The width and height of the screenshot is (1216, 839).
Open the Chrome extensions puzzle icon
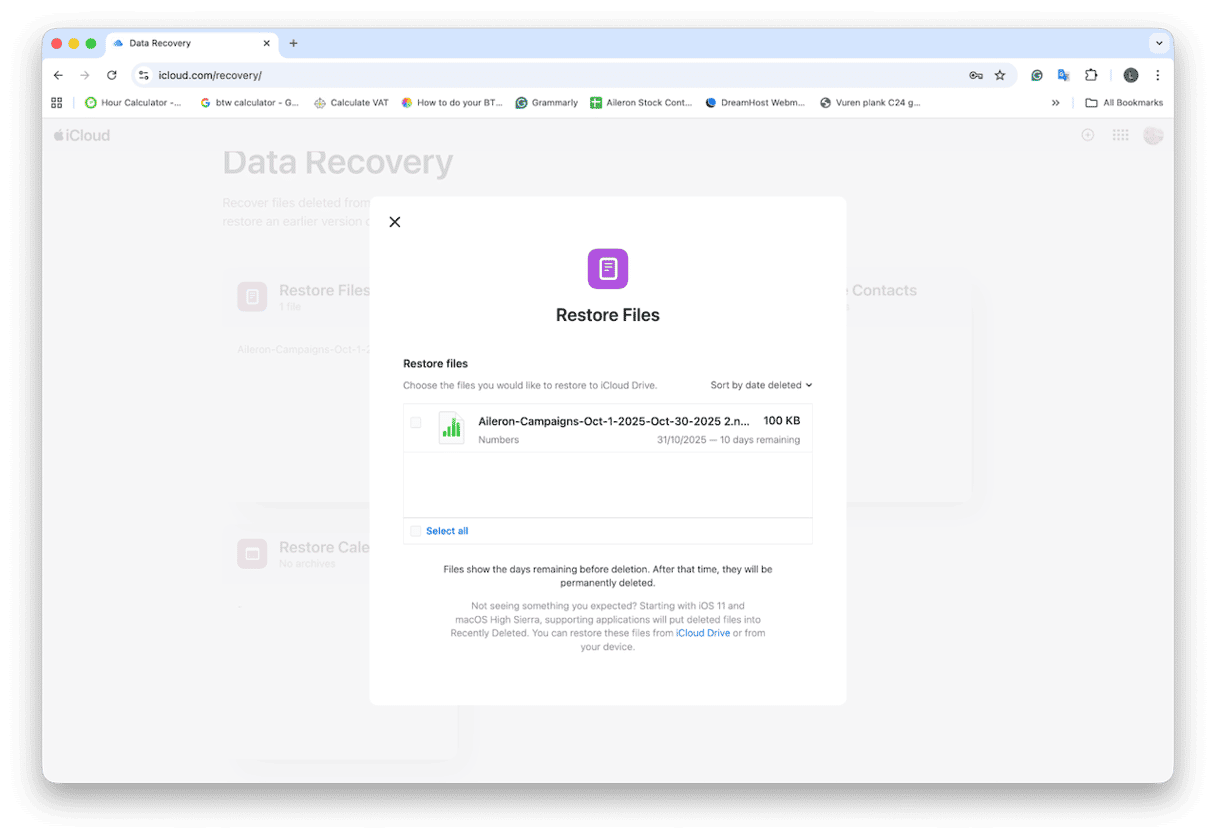(x=1091, y=75)
